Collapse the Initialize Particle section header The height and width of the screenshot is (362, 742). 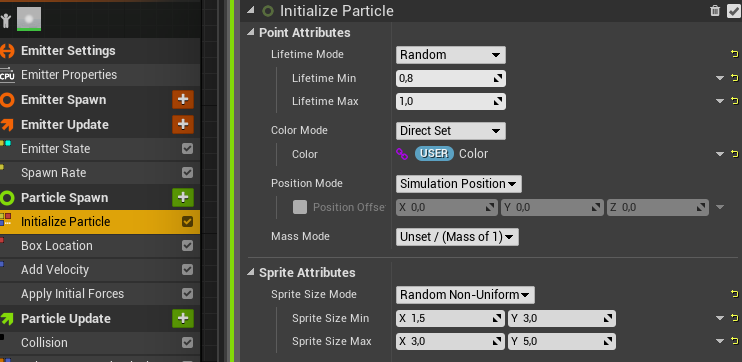coord(251,10)
